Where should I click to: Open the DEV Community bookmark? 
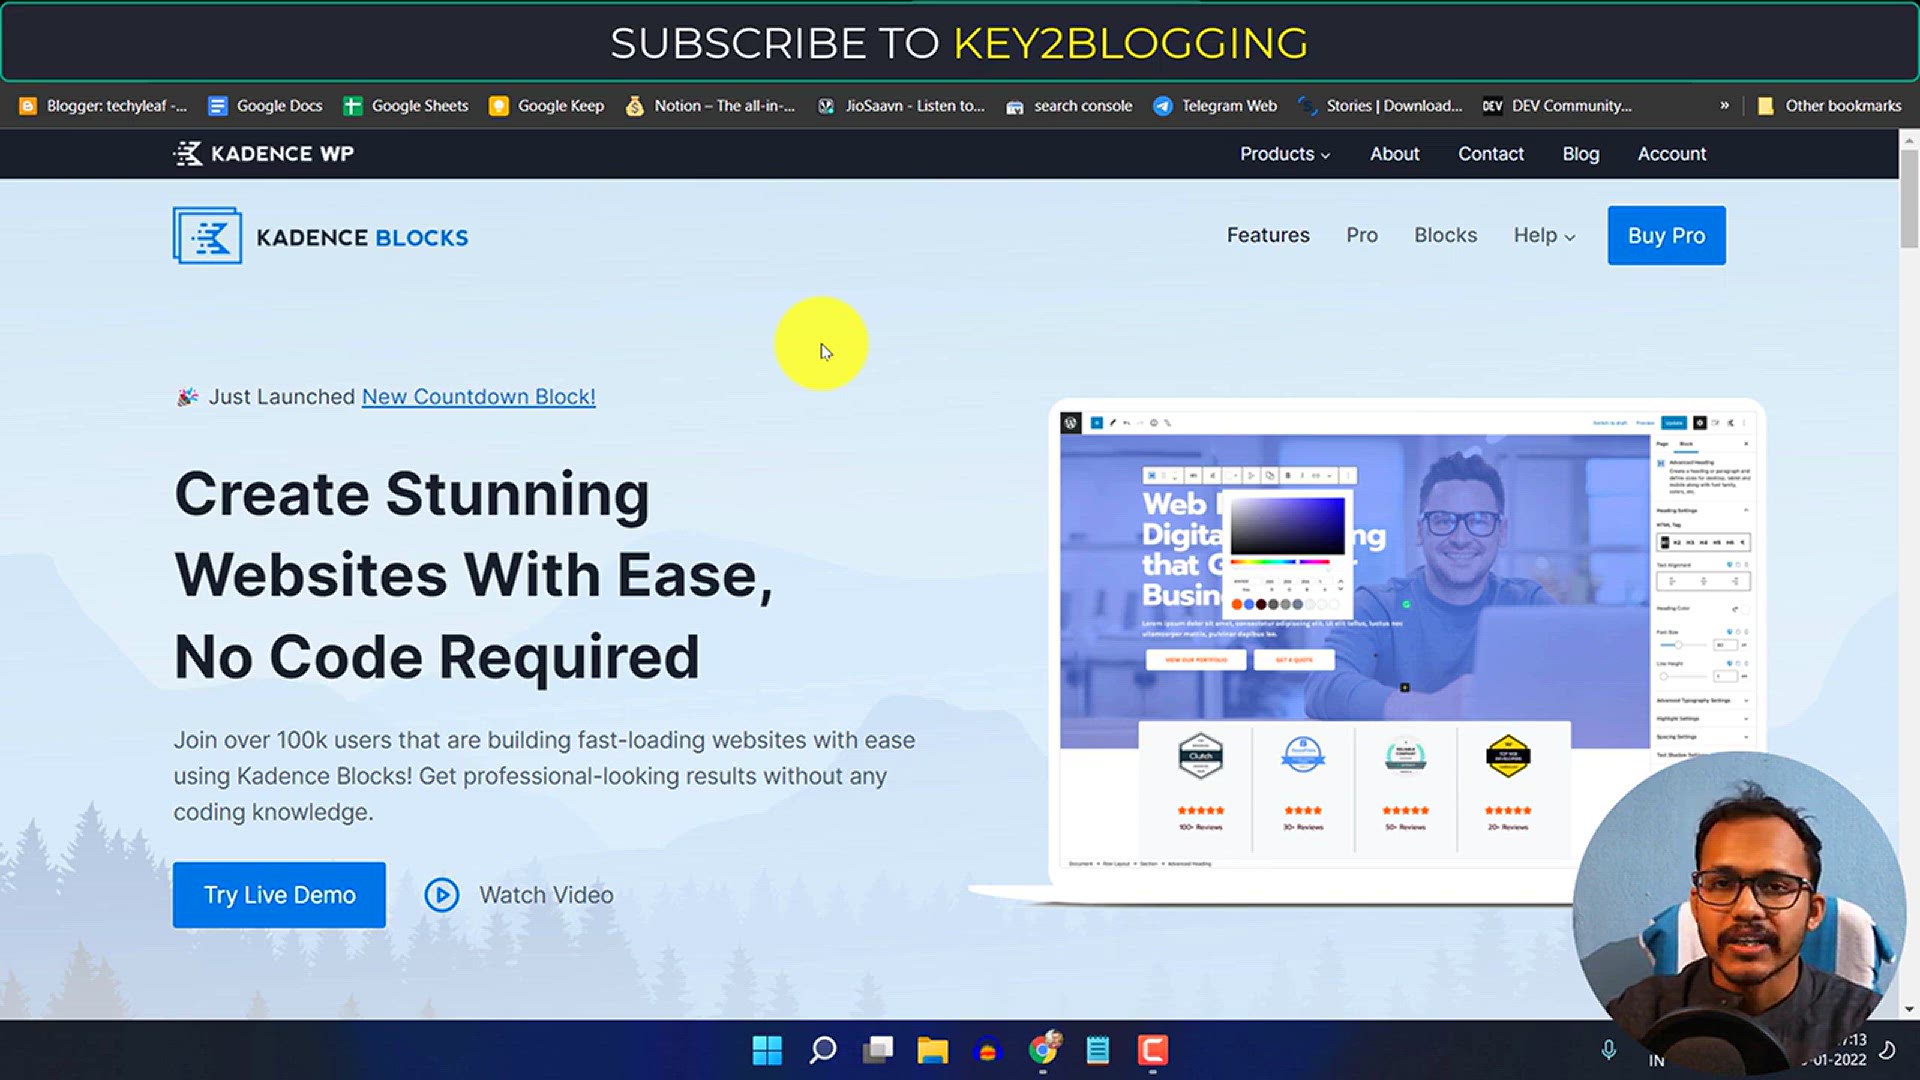pos(1557,106)
